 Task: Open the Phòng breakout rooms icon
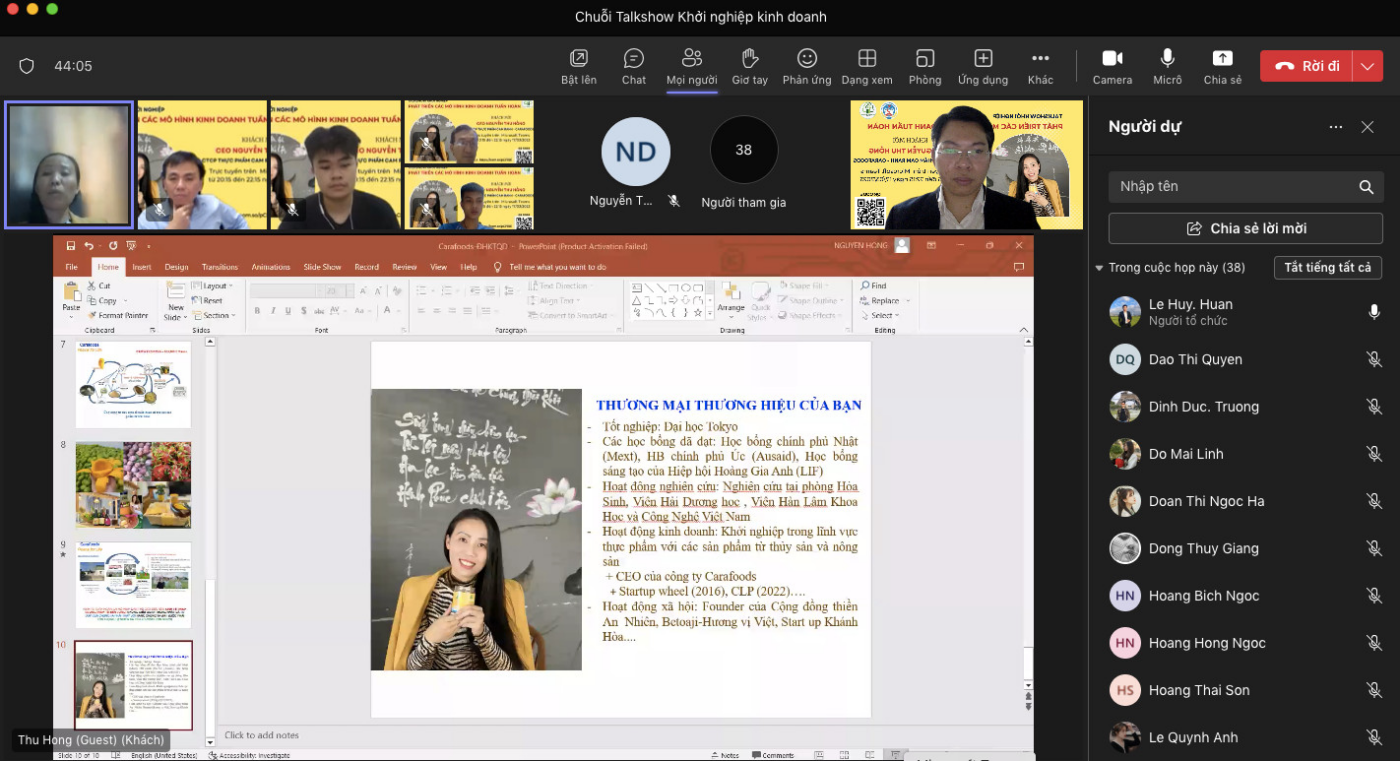[925, 59]
